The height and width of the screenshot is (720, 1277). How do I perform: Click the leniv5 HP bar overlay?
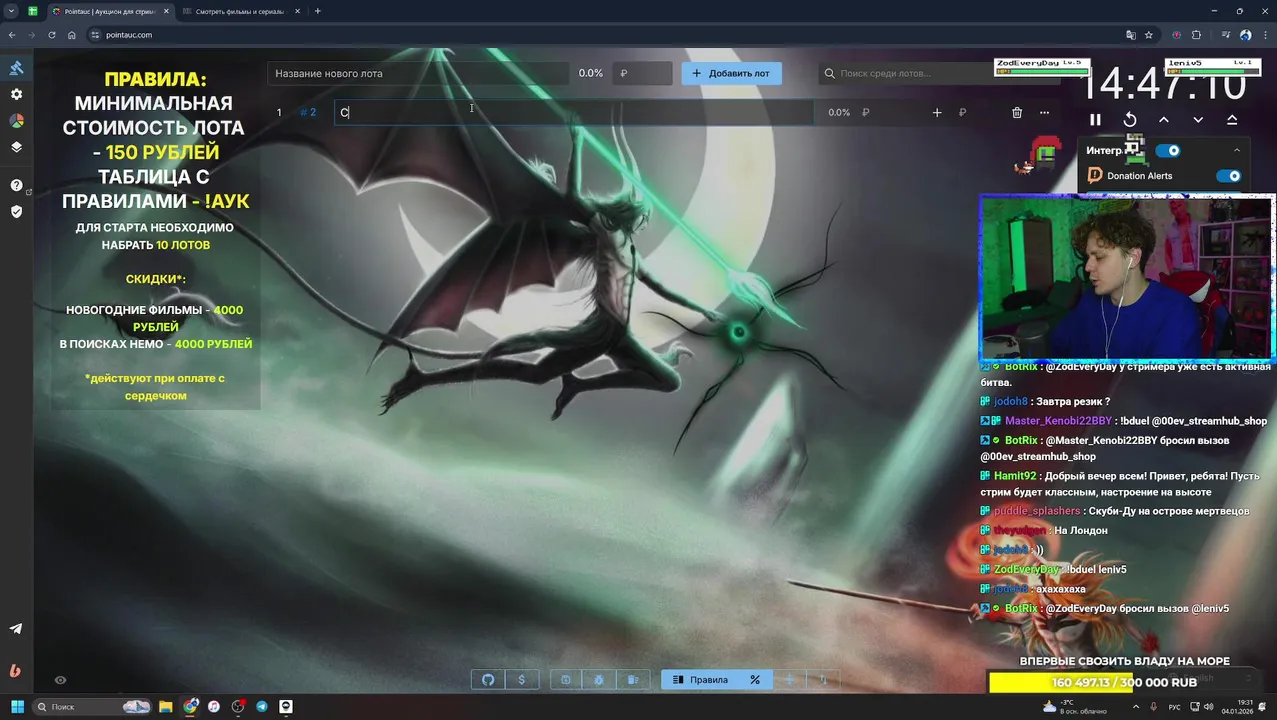click(1211, 67)
